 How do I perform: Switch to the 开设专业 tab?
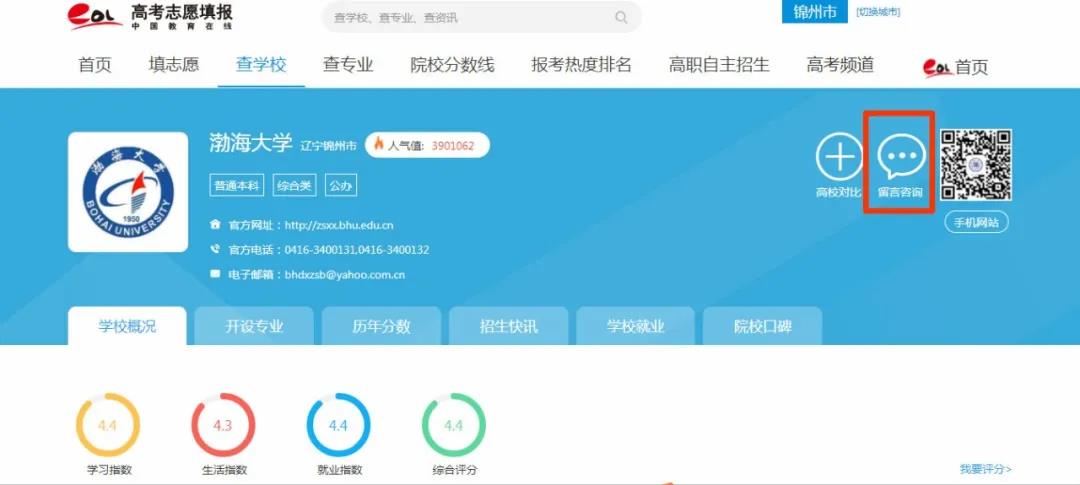click(254, 326)
